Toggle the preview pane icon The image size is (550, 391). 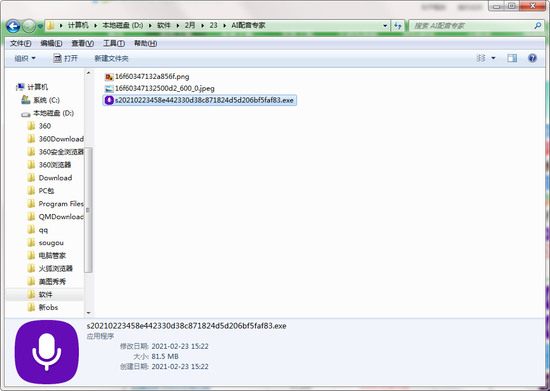512,58
